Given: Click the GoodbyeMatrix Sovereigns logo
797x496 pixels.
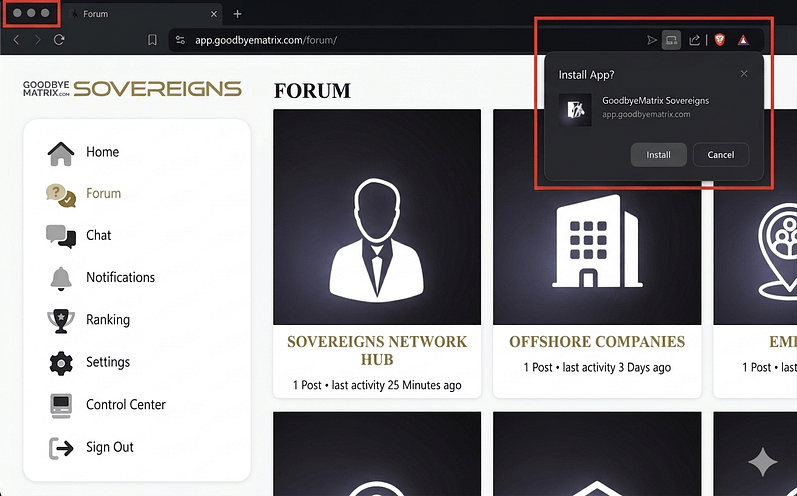Looking at the screenshot, I should pyautogui.click(x=132, y=88).
